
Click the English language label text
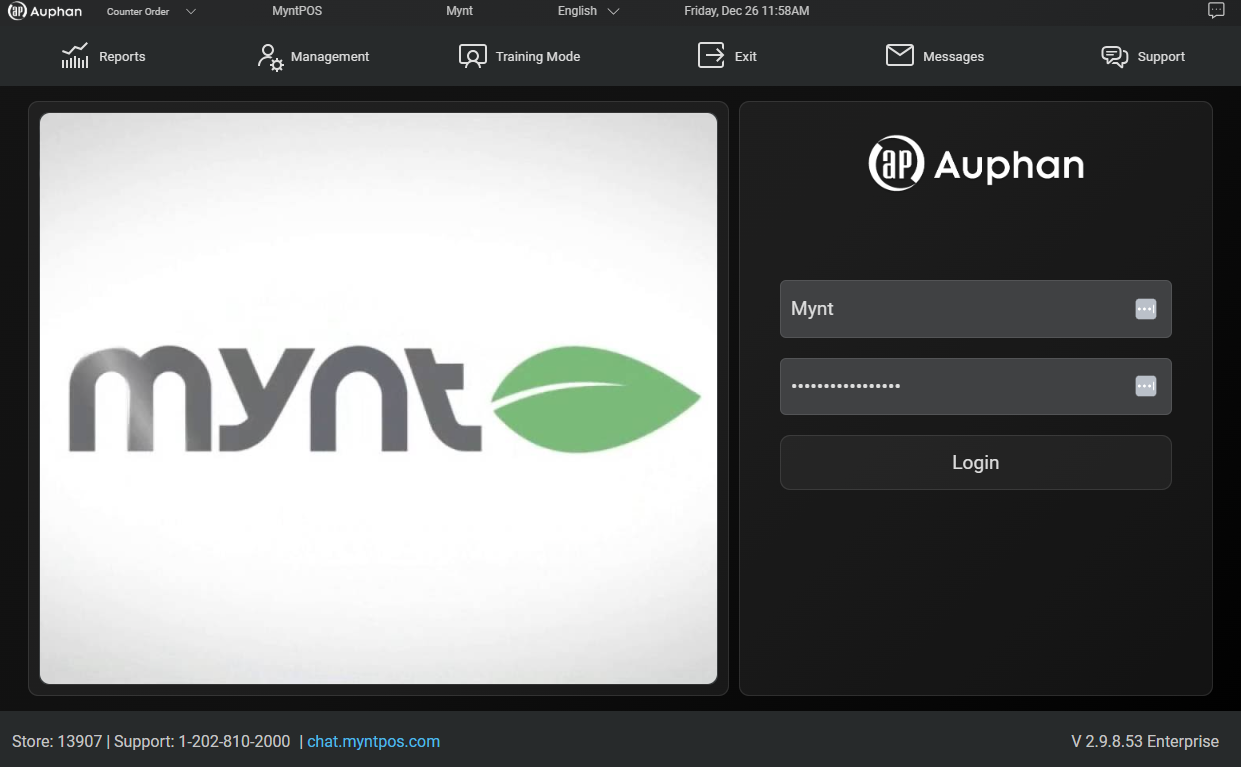click(x=577, y=11)
